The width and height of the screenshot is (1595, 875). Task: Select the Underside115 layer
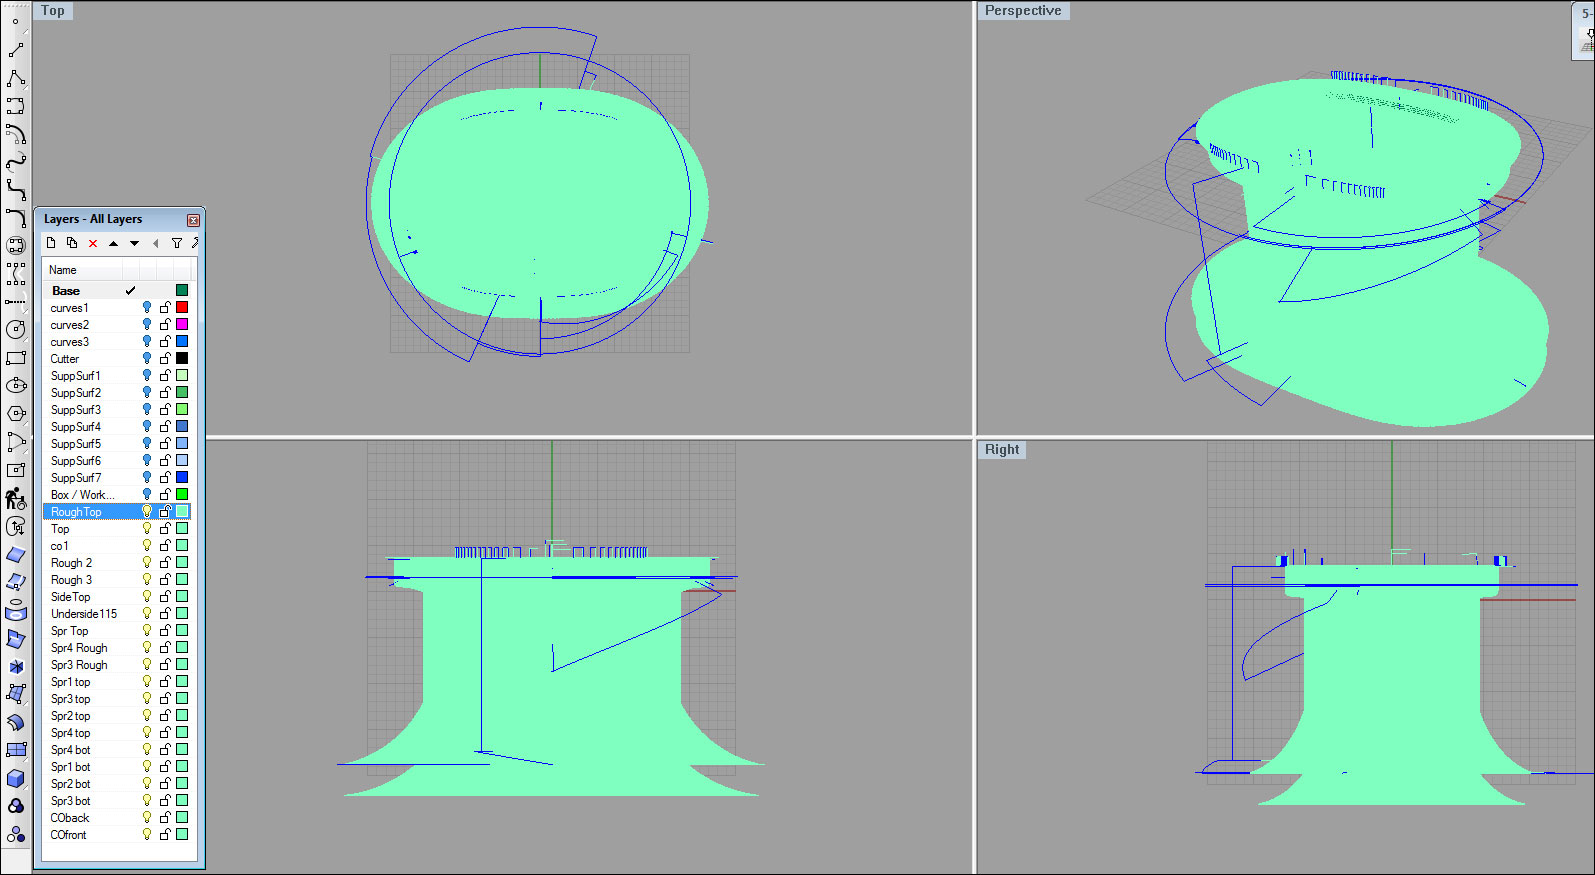(84, 614)
